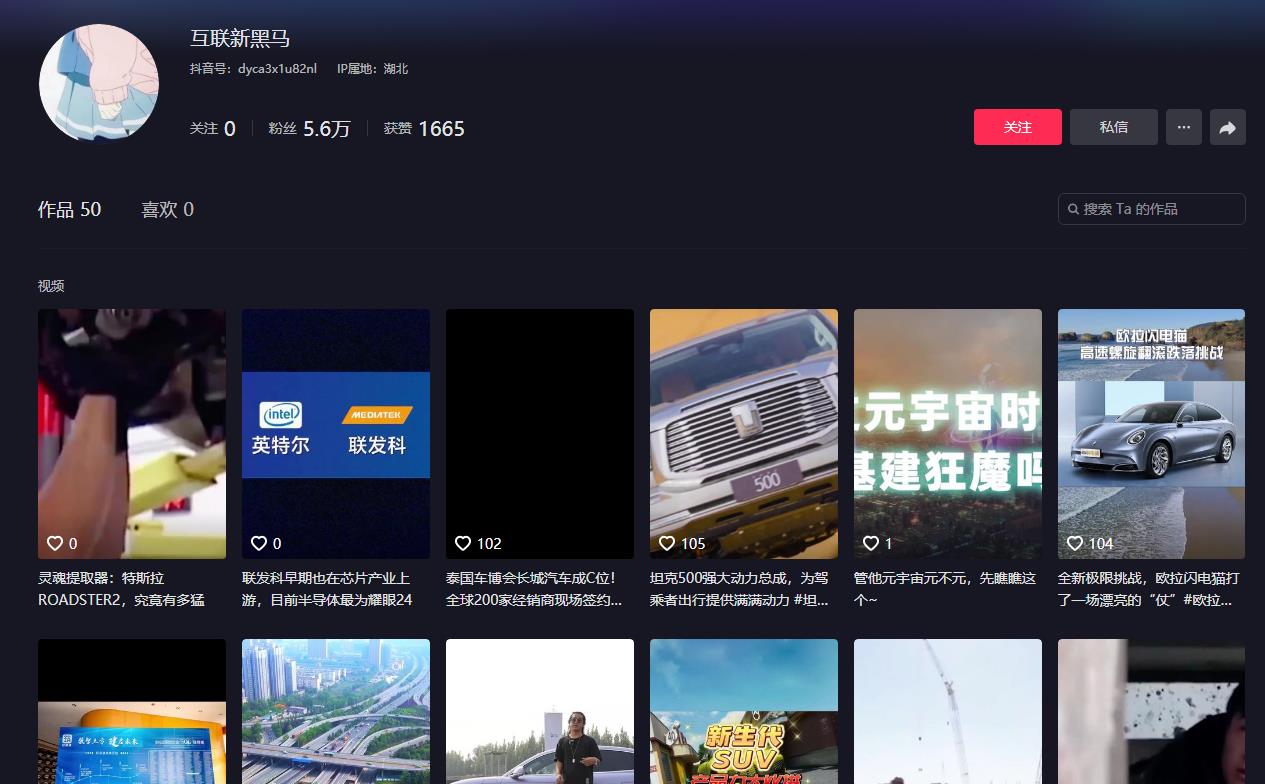
Task: Send a message via 私信 button
Action: 1114,127
